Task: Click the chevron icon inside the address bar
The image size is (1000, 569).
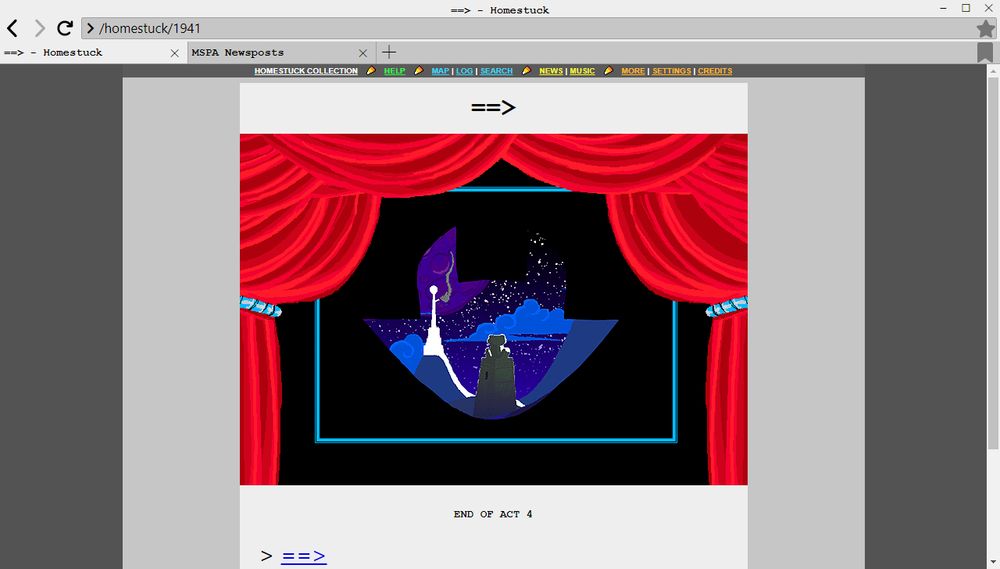Action: [x=90, y=28]
